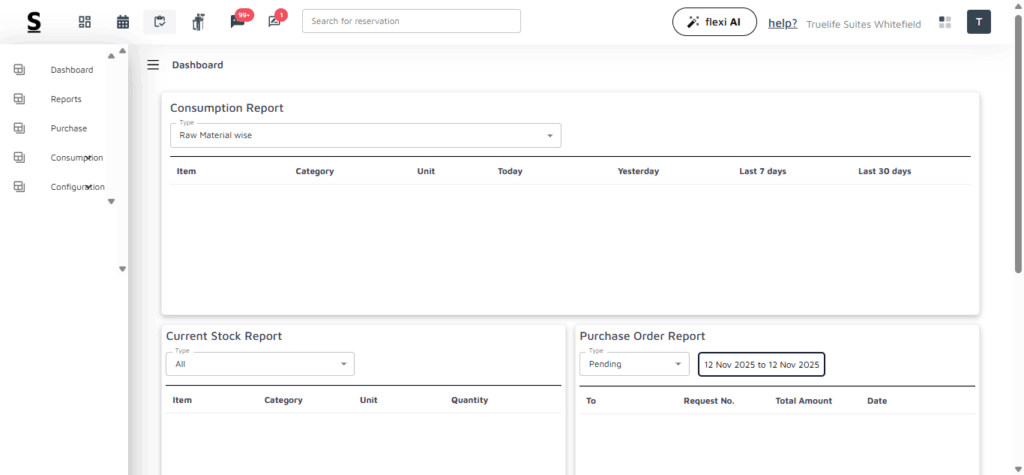Screen dimensions: 1024x475
Task: Open the Consumption Report Type dropdown
Action: pos(365,135)
